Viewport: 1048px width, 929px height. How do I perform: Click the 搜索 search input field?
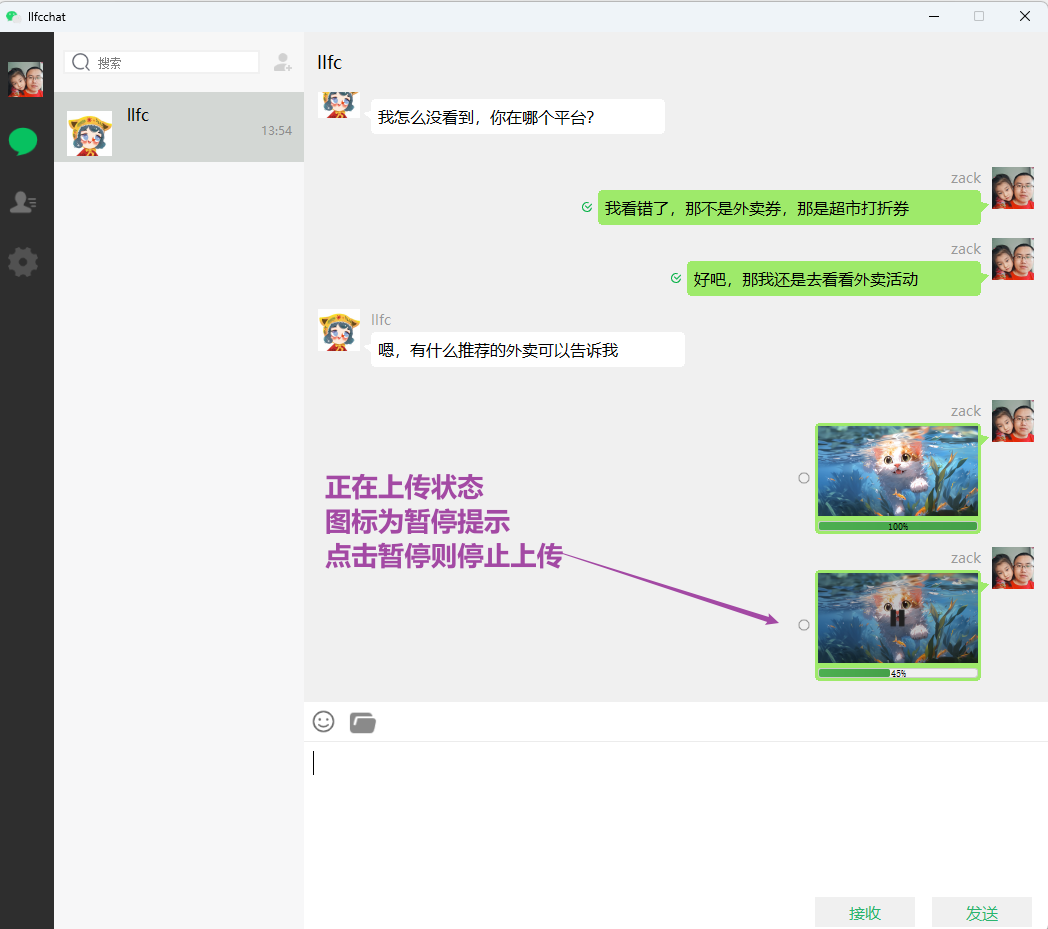click(x=175, y=62)
